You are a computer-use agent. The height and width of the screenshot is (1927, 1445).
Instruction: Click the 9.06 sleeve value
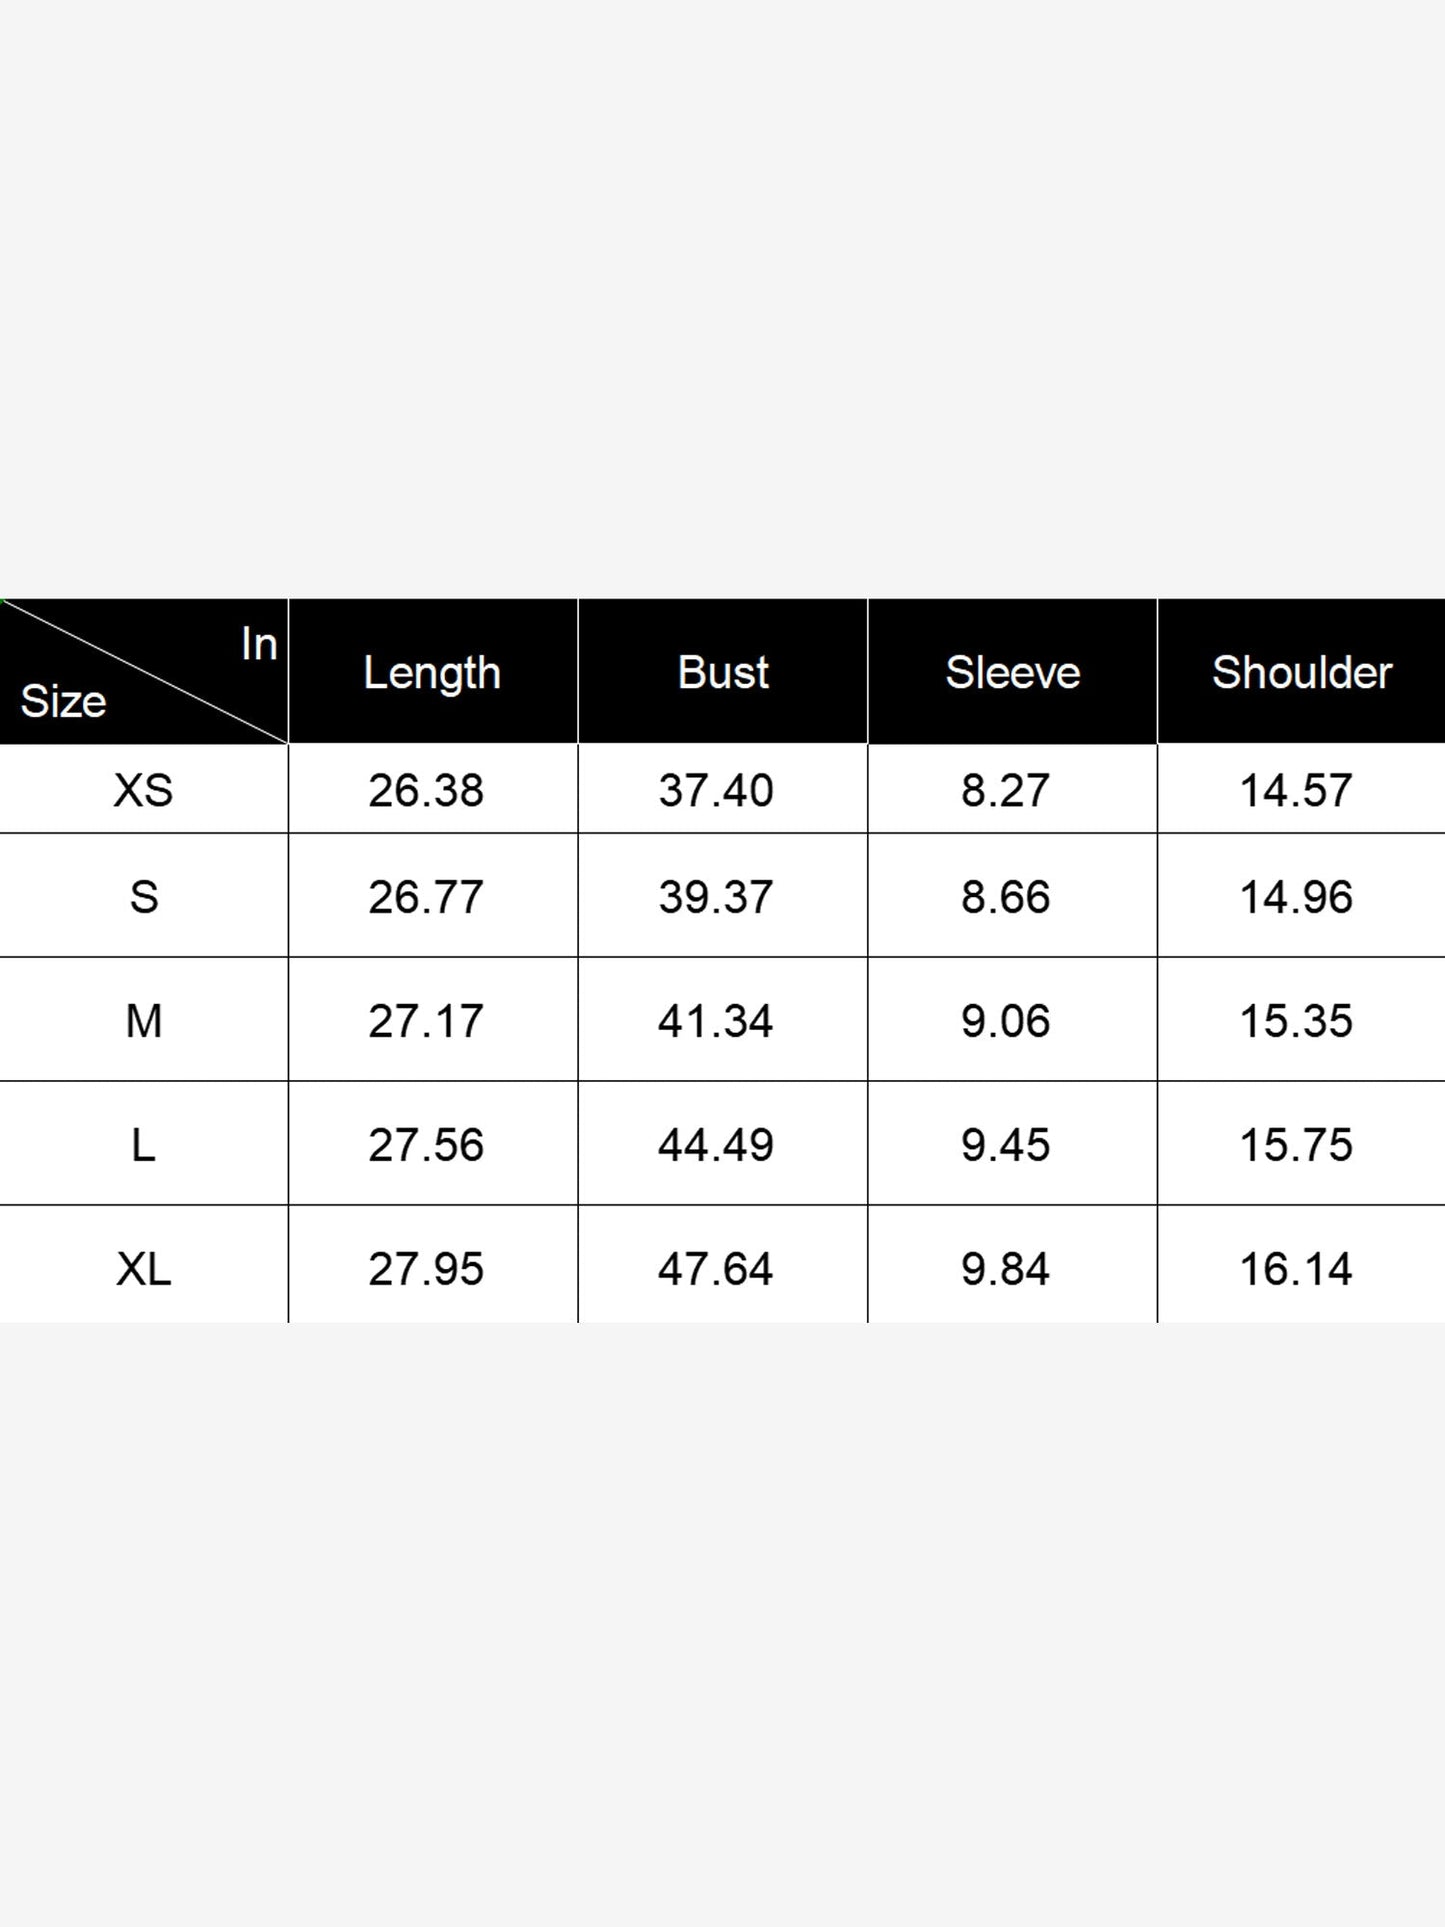1005,1020
